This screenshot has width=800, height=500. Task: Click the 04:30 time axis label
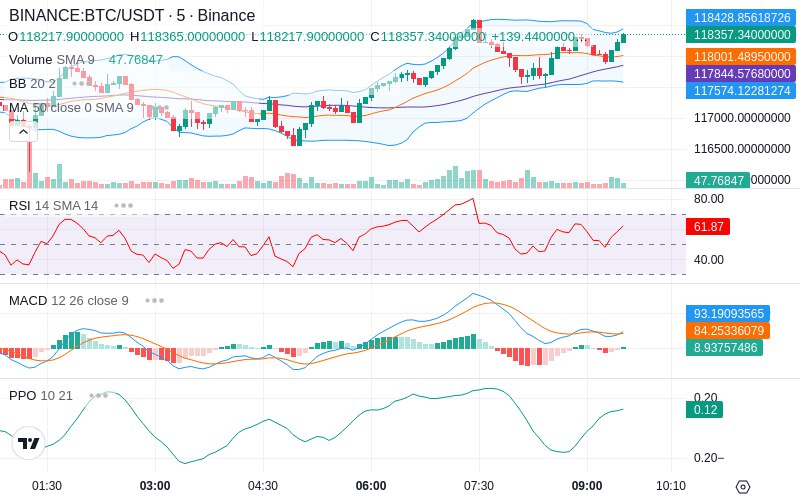point(263,486)
